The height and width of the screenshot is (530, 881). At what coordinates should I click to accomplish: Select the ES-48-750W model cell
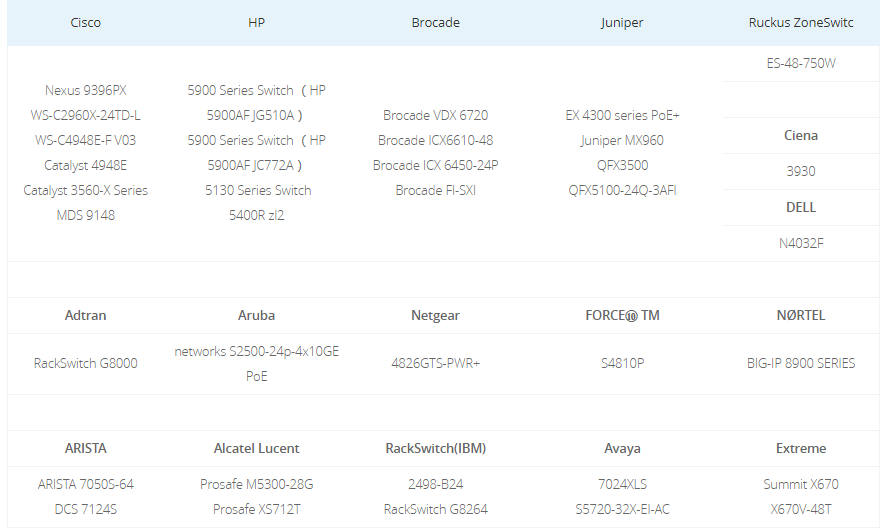click(801, 64)
